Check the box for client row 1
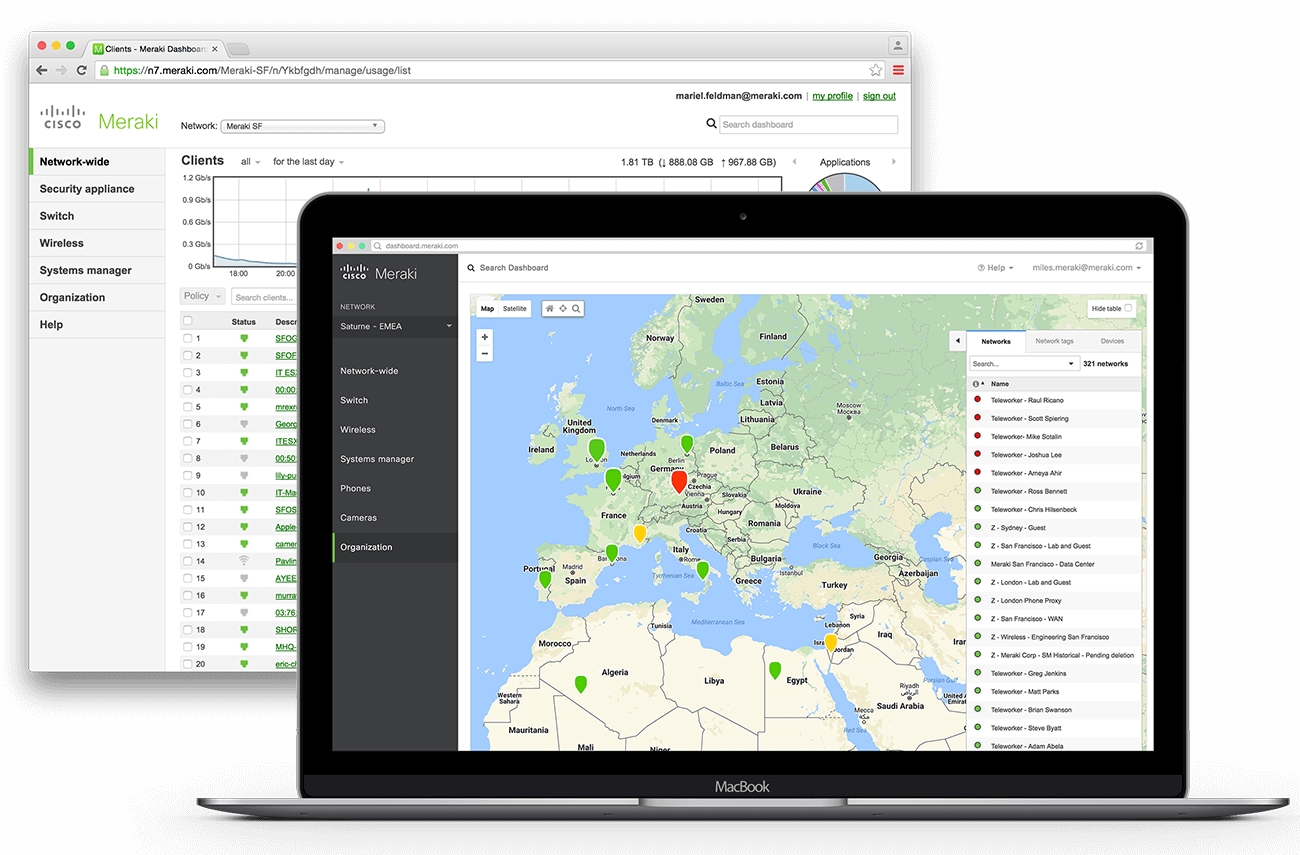Screen dimensions: 1300x855 (x=187, y=338)
